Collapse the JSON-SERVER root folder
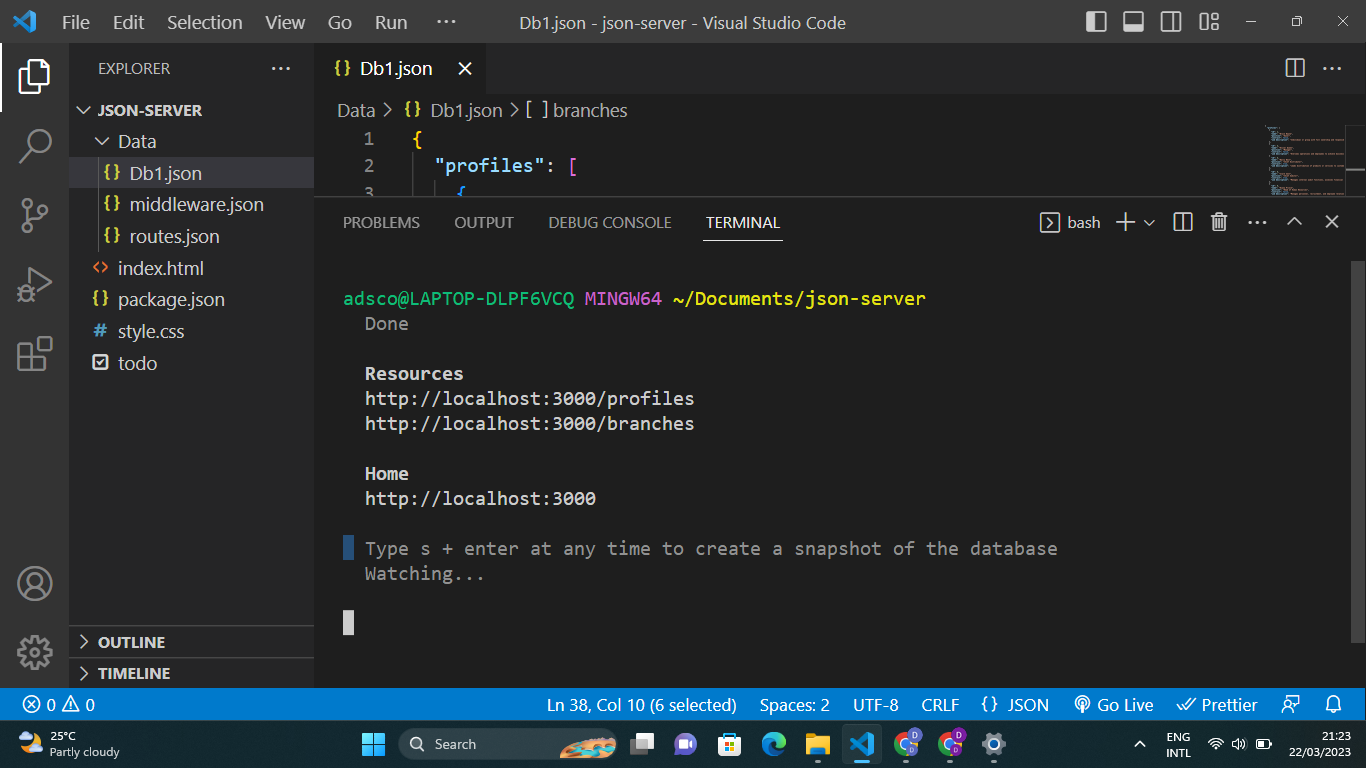The height and width of the screenshot is (768, 1366). point(192,110)
